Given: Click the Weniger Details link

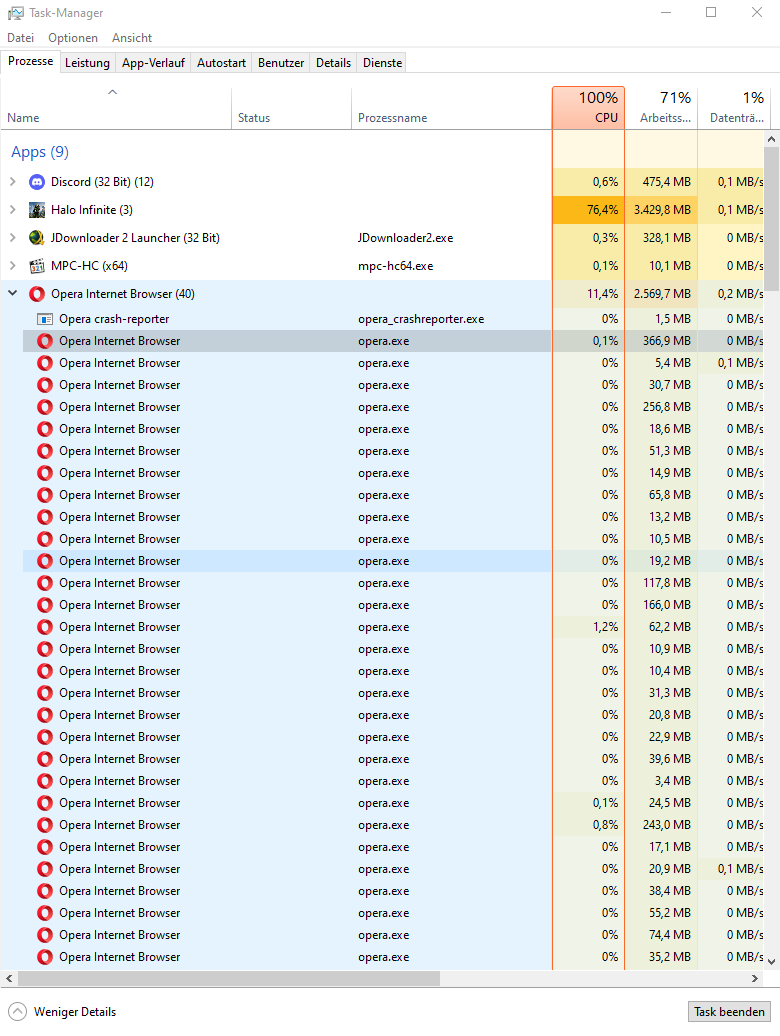Looking at the screenshot, I should pyautogui.click(x=75, y=1012).
